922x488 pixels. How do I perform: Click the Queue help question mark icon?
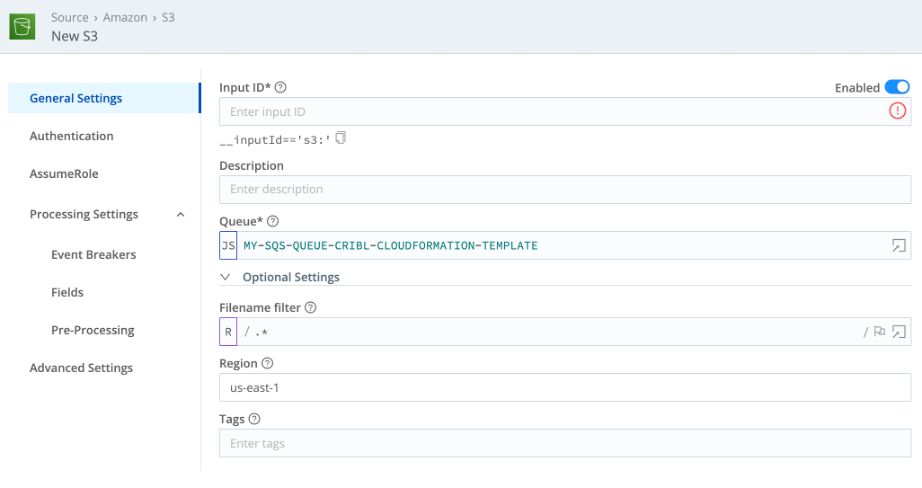coord(273,221)
